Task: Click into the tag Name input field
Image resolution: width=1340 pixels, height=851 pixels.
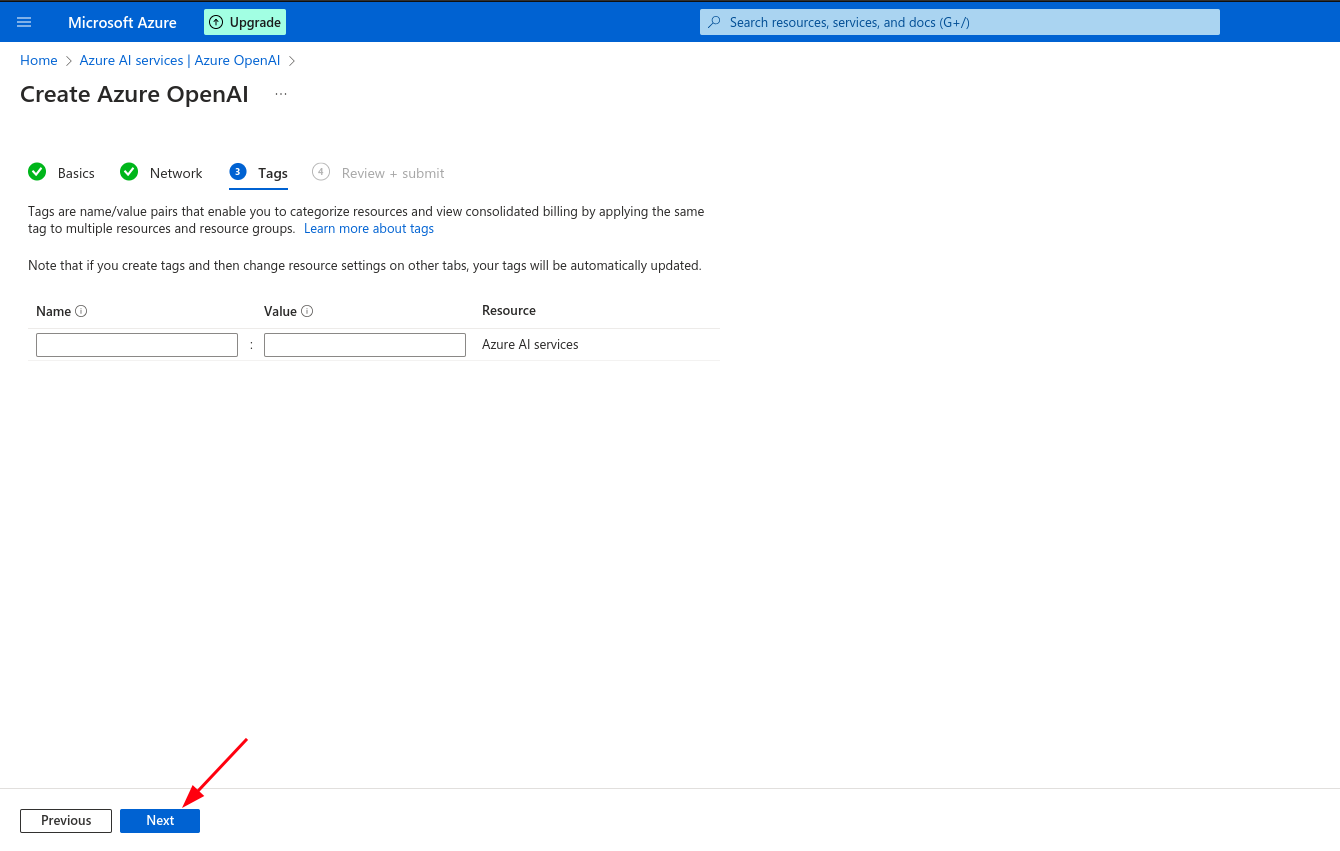Action: click(x=137, y=345)
